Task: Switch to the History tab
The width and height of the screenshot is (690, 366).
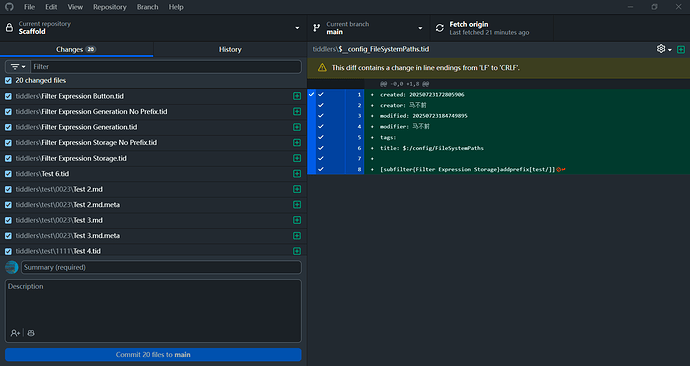Action: (x=230, y=49)
